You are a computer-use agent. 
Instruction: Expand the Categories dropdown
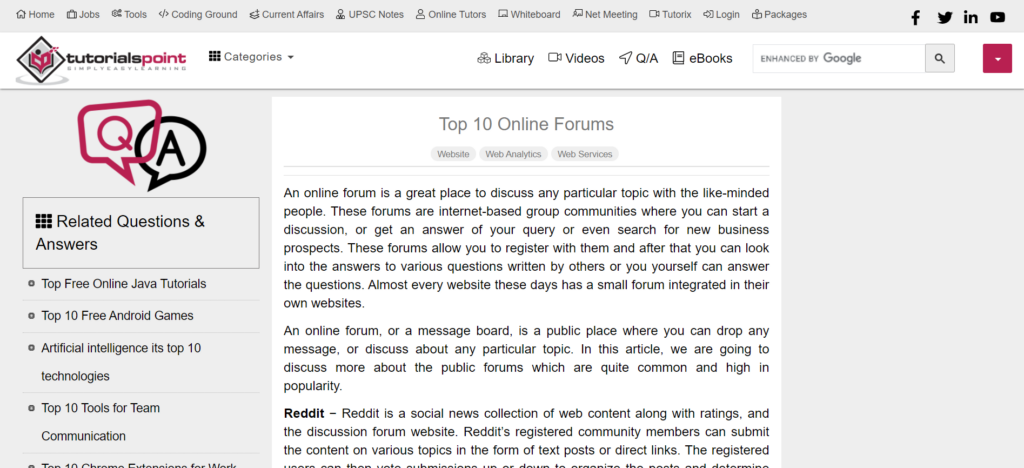click(x=251, y=57)
